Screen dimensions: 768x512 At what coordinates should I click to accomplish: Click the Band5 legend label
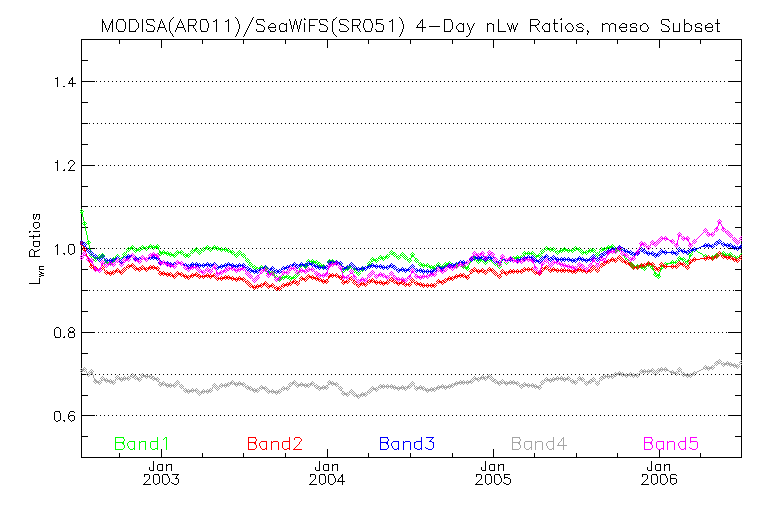tap(671, 444)
